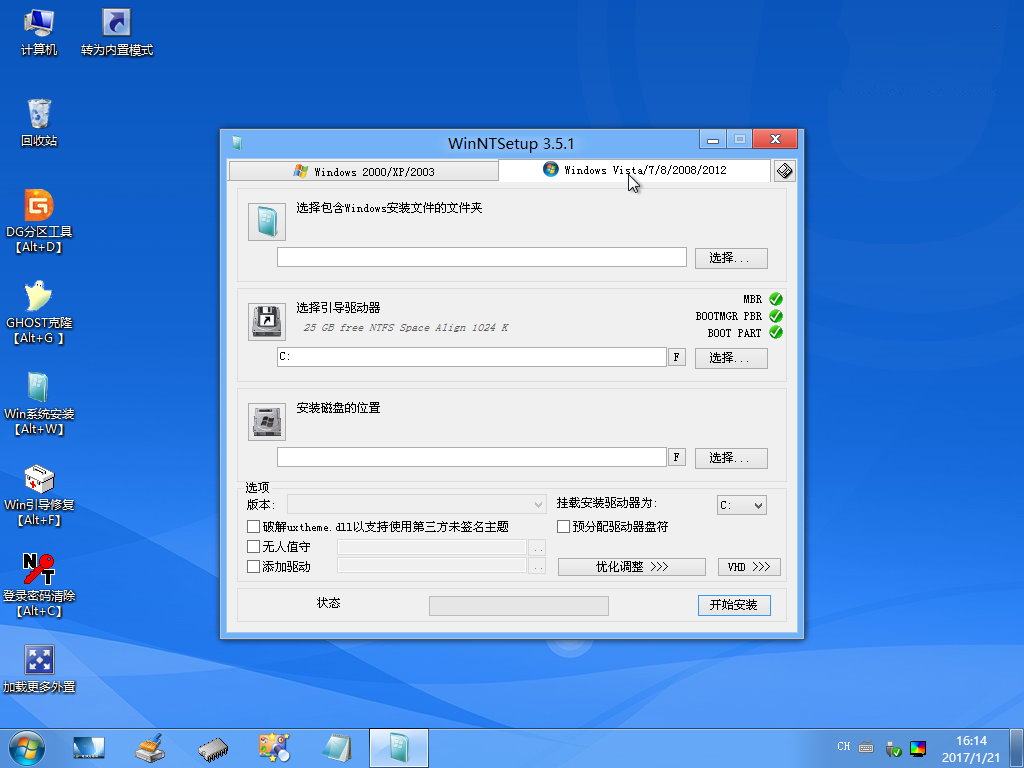Open the 版本 edition dropdown

(417, 504)
